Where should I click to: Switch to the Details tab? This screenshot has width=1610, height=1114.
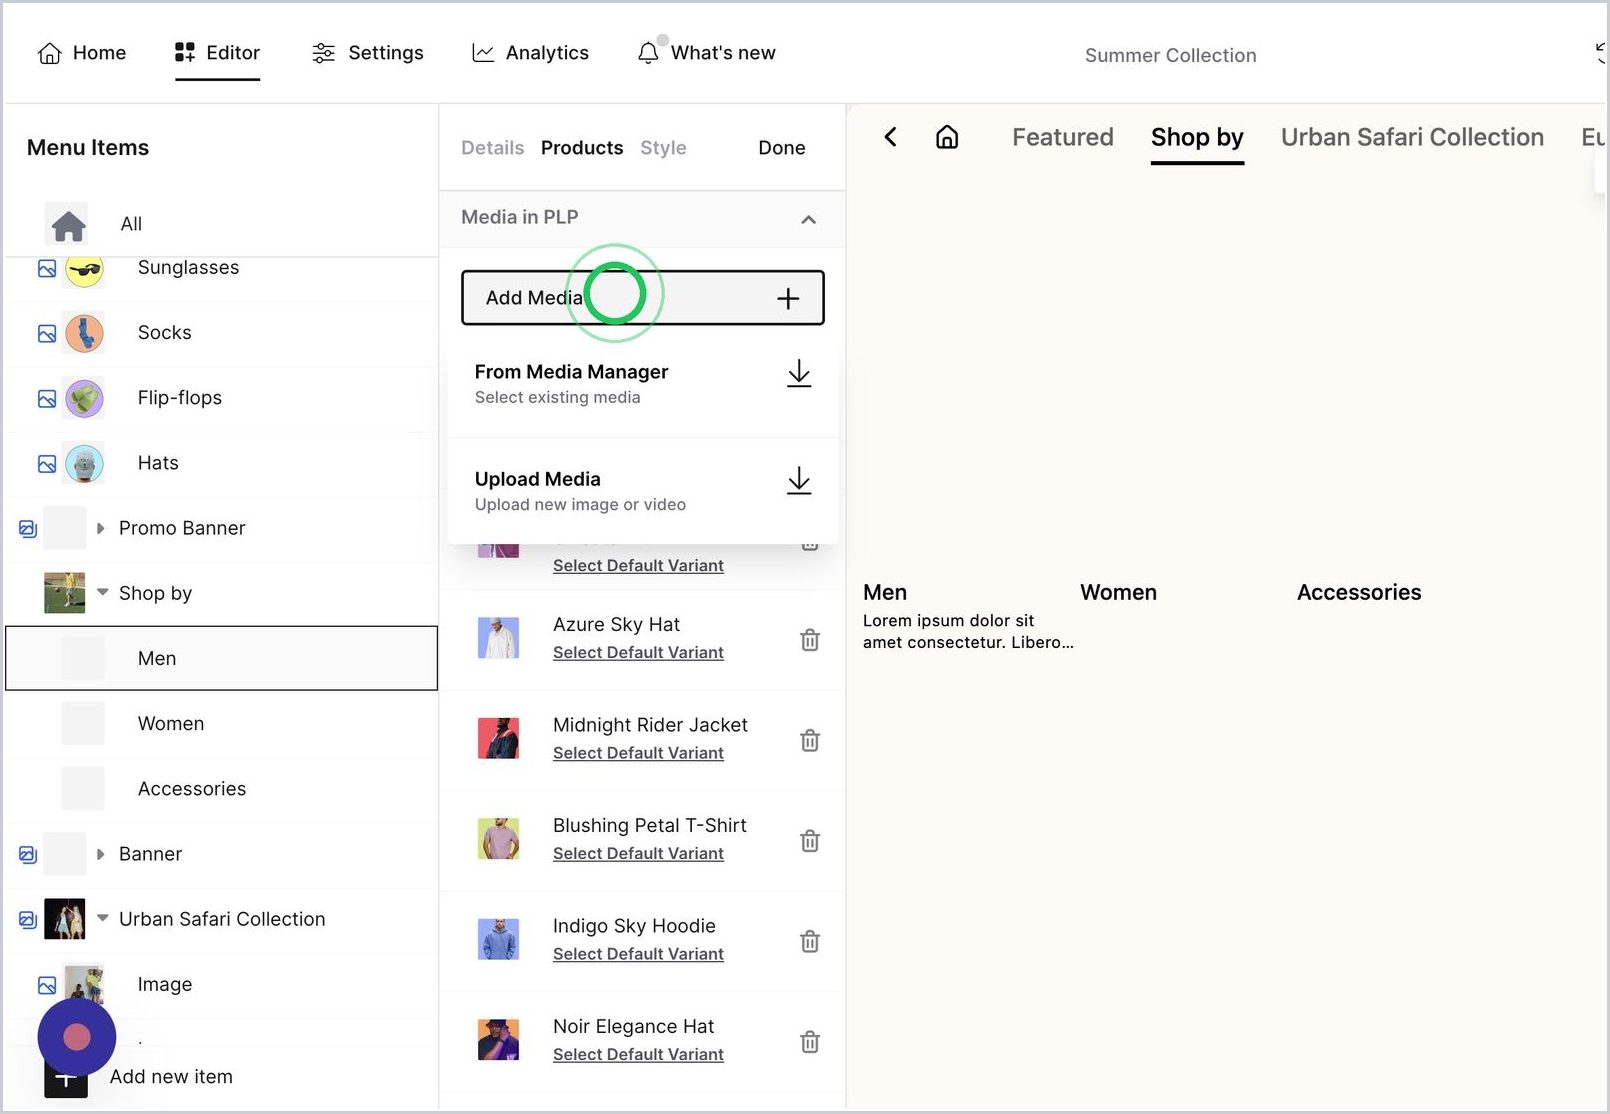tap(492, 148)
